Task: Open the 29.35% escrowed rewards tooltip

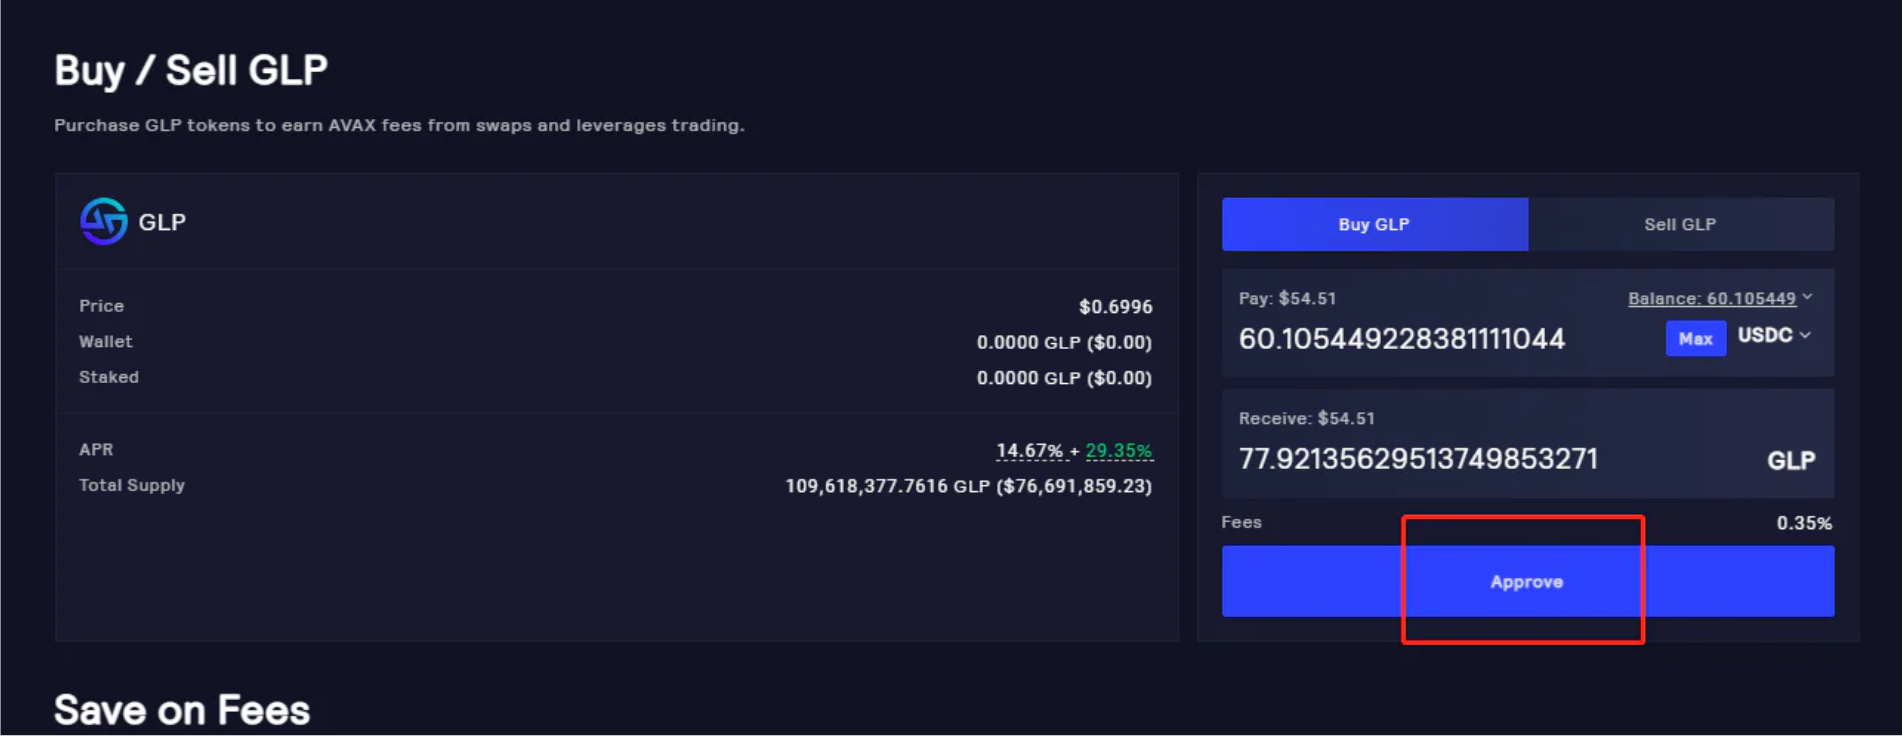Action: coord(1117,450)
